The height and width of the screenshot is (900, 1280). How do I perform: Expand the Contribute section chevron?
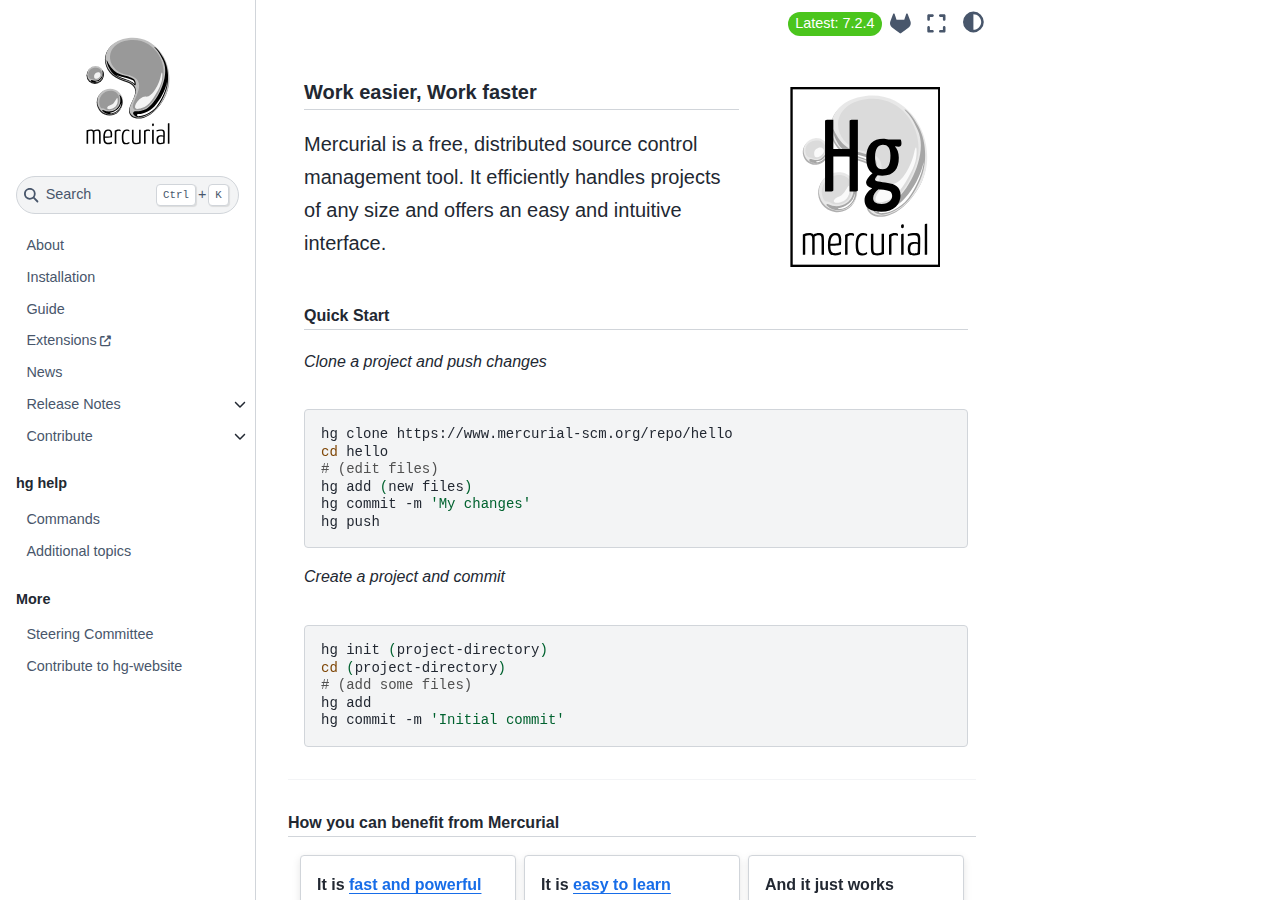(x=240, y=437)
